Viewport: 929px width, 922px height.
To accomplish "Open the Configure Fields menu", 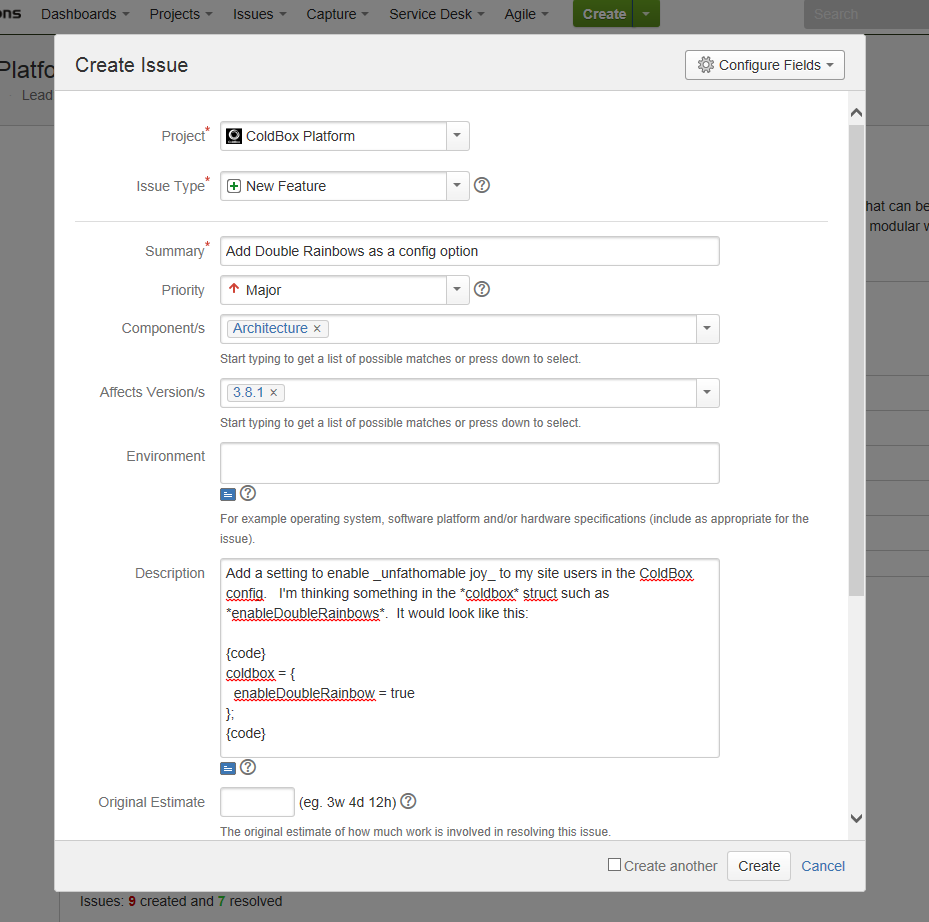I will [x=764, y=65].
